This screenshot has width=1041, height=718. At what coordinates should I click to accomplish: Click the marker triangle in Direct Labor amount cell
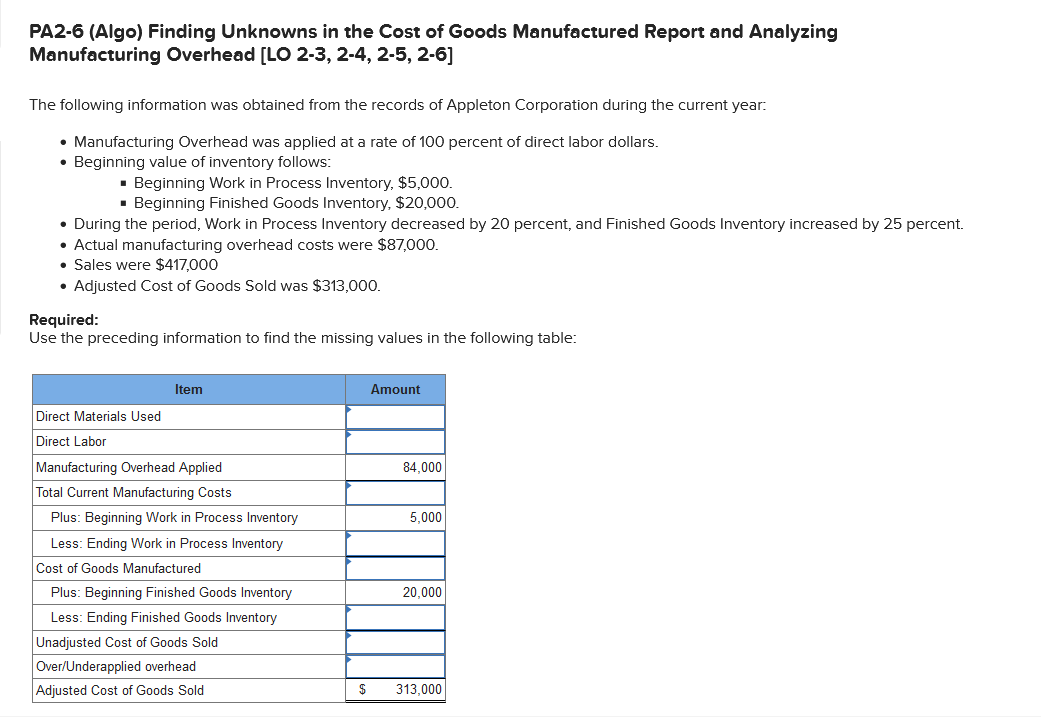tap(348, 434)
